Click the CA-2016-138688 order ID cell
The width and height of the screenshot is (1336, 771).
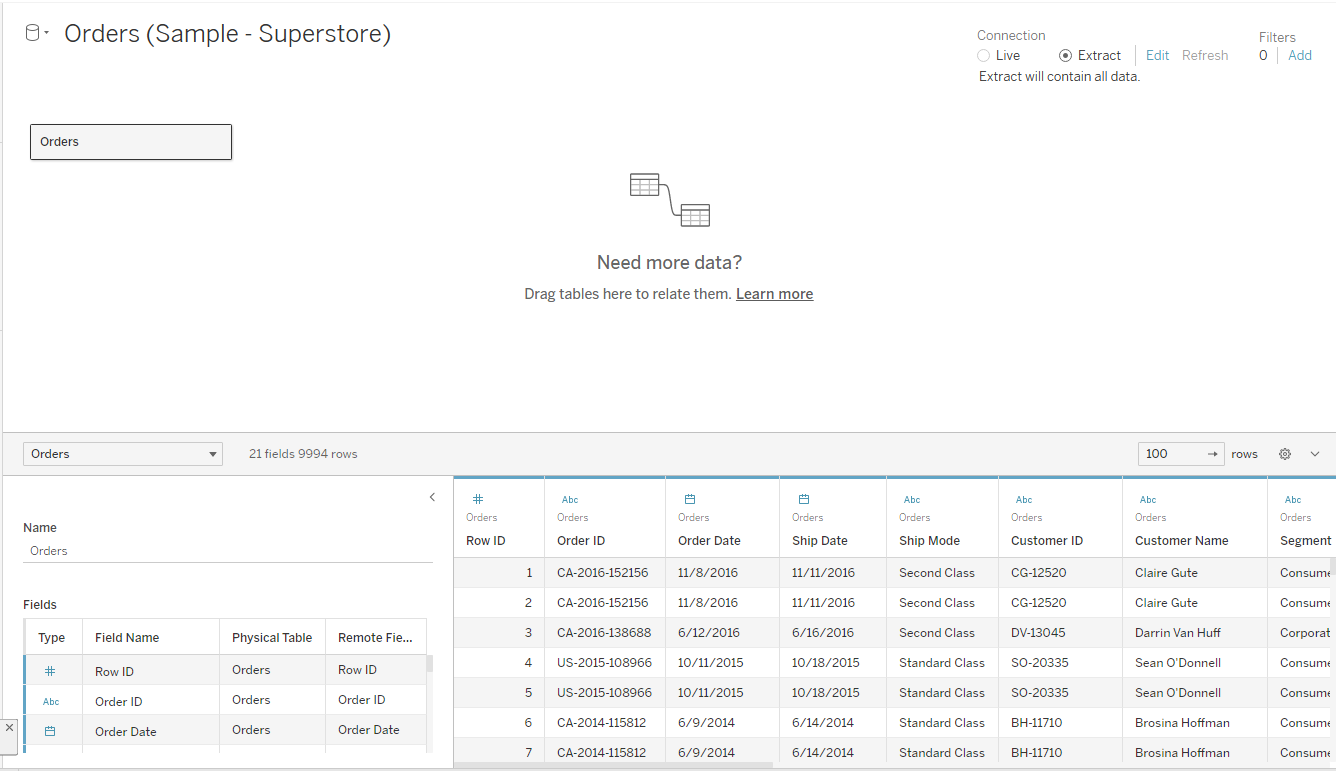coord(603,633)
